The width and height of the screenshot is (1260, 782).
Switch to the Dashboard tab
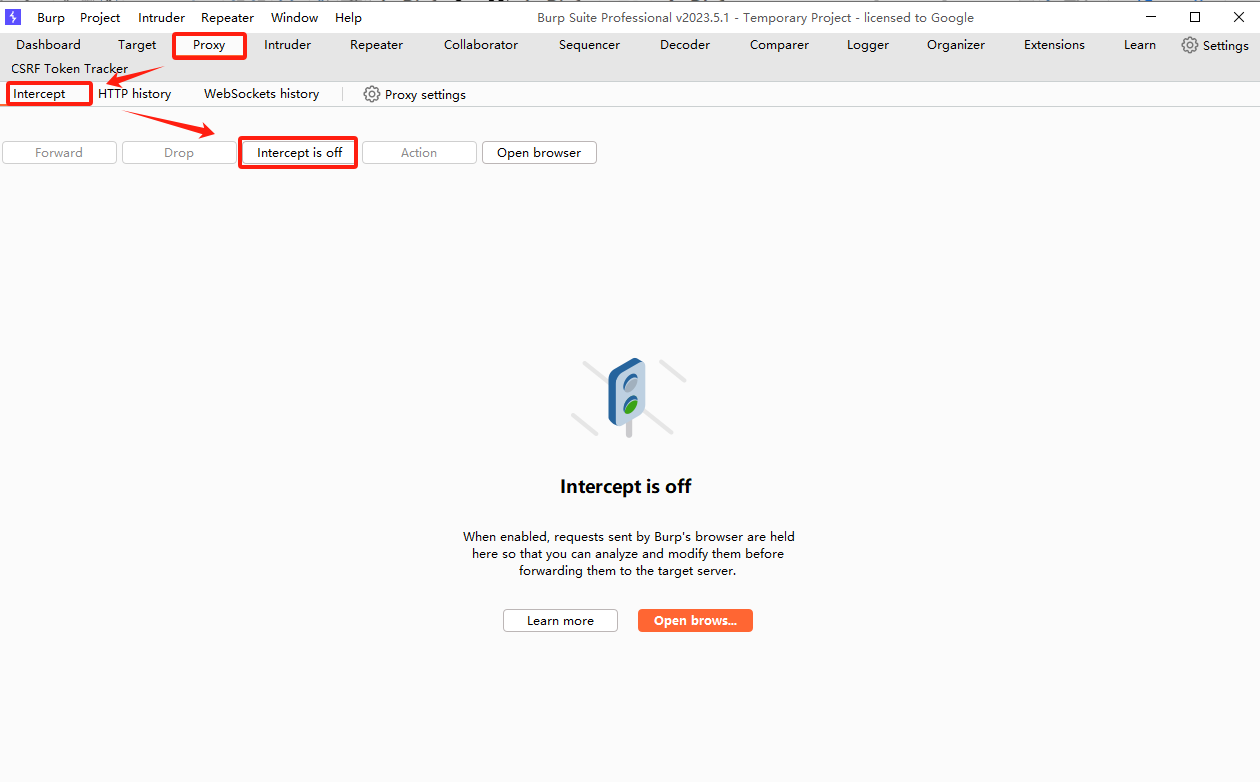[48, 45]
